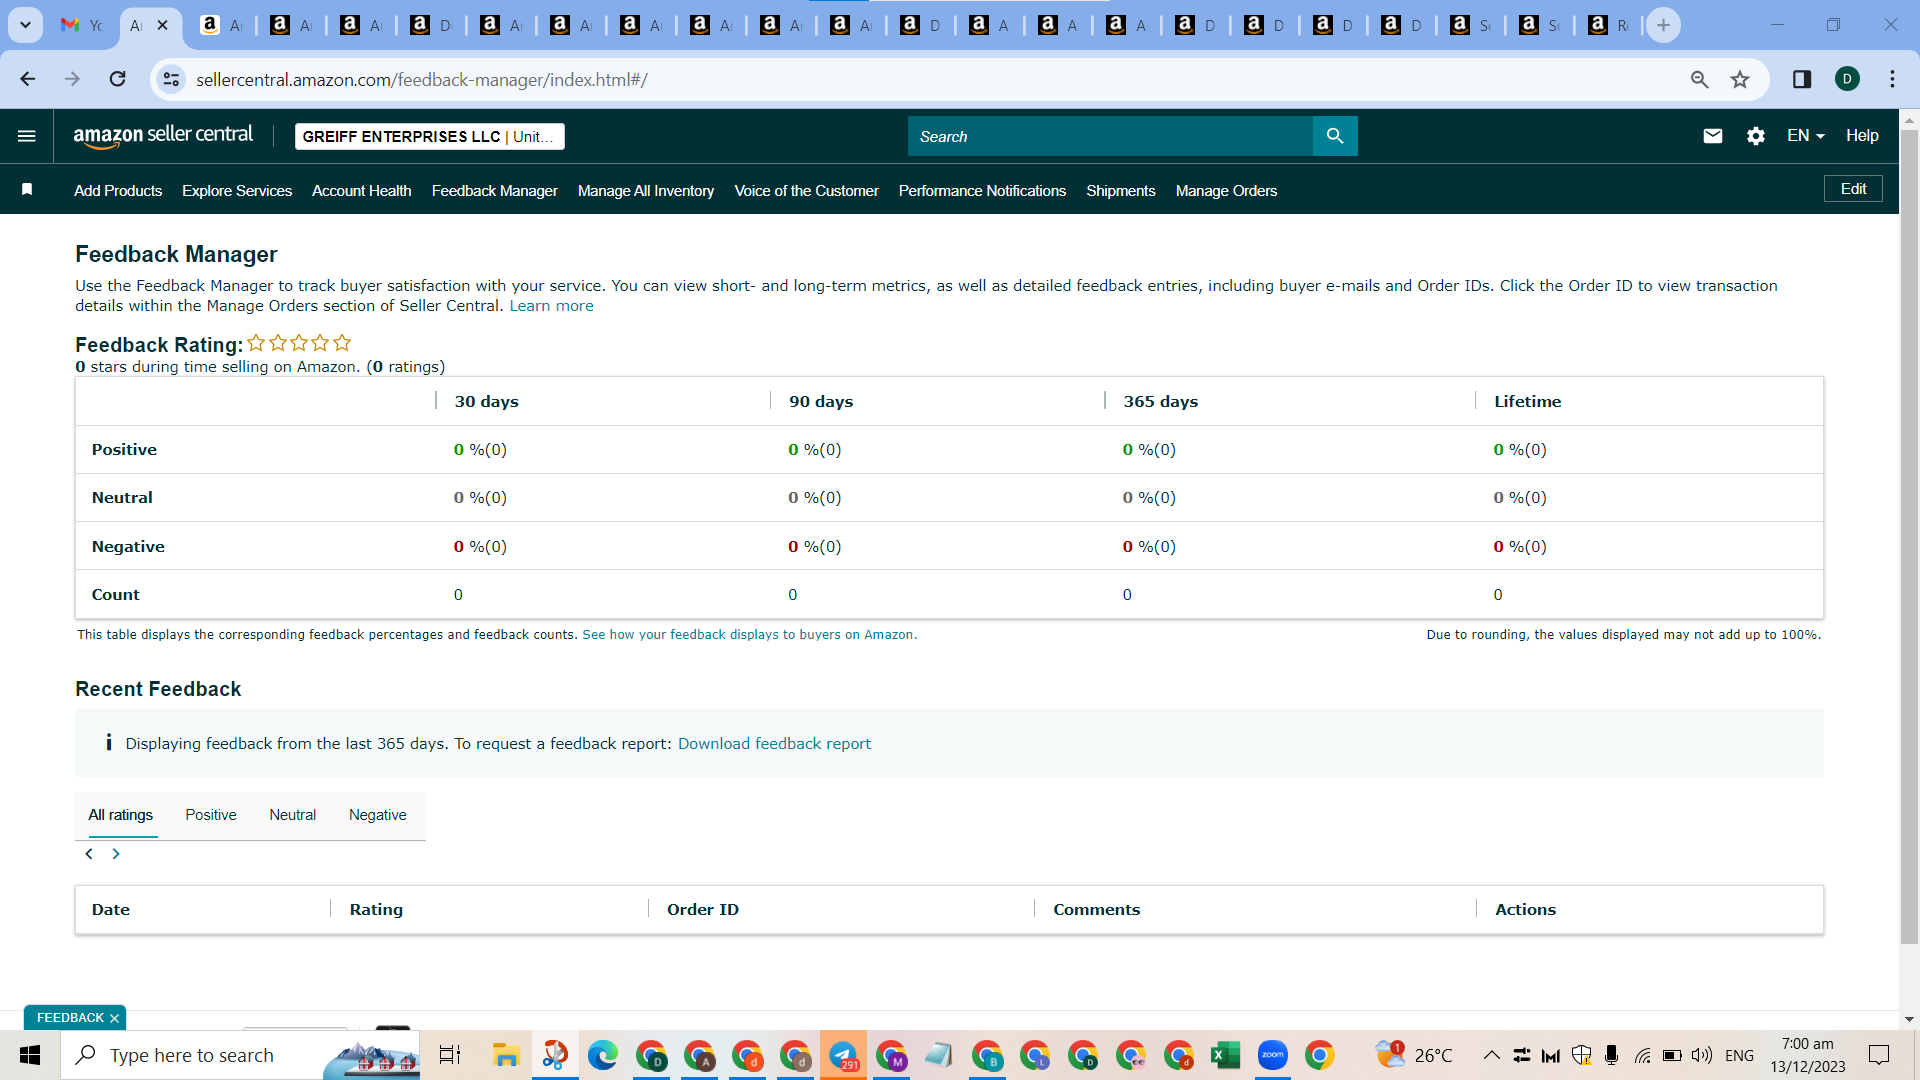
Task: Click the Amazon Seller Central logo
Action: click(163, 136)
